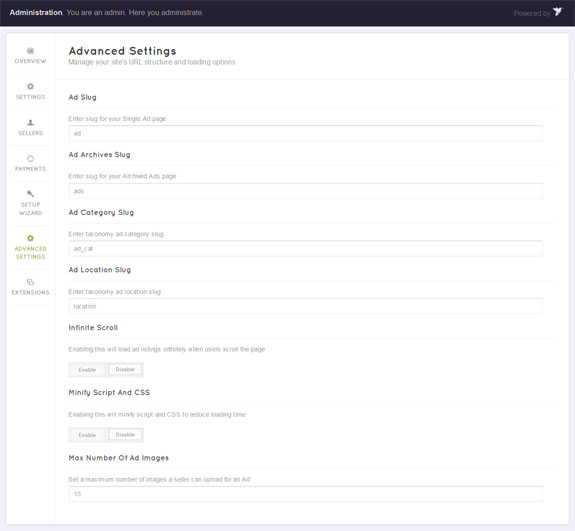Enable Infinite Scroll
The image size is (575, 531).
point(87,370)
